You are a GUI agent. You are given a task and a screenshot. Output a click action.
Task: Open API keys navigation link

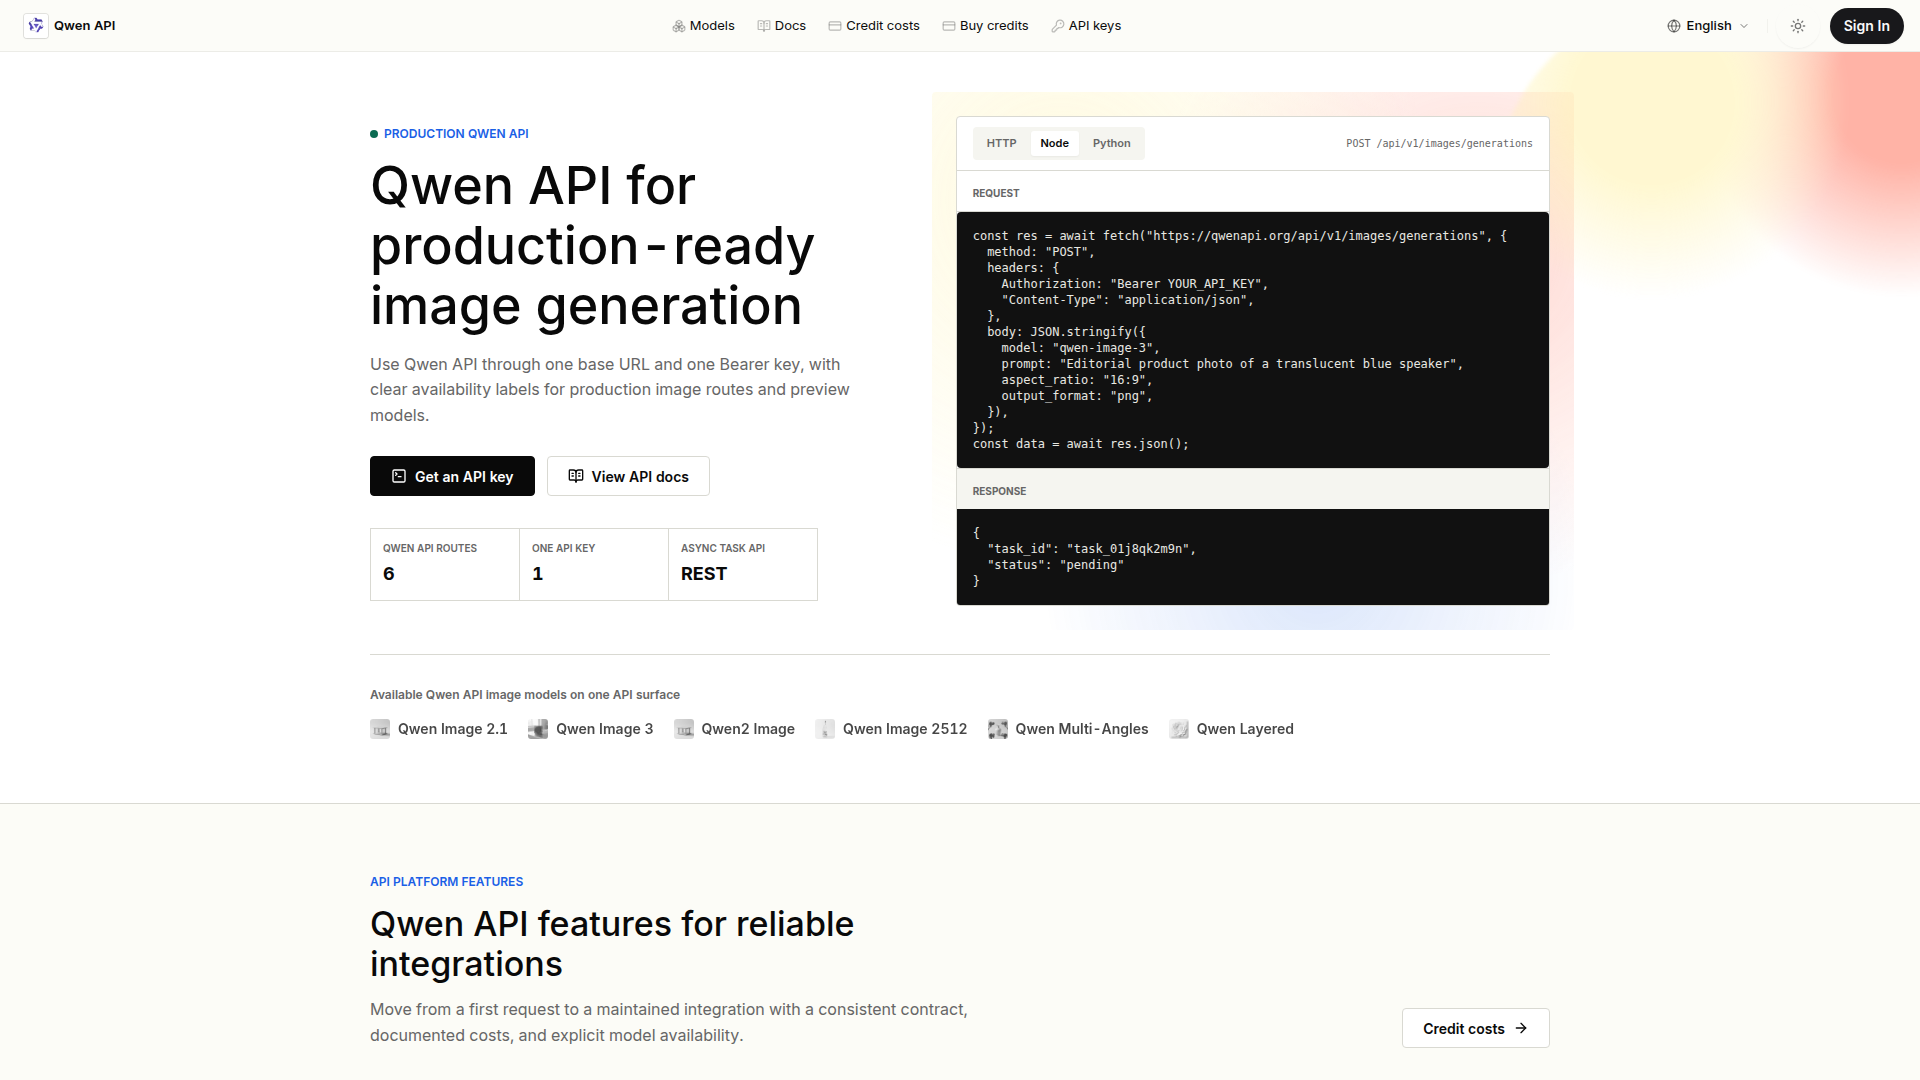pos(1086,26)
